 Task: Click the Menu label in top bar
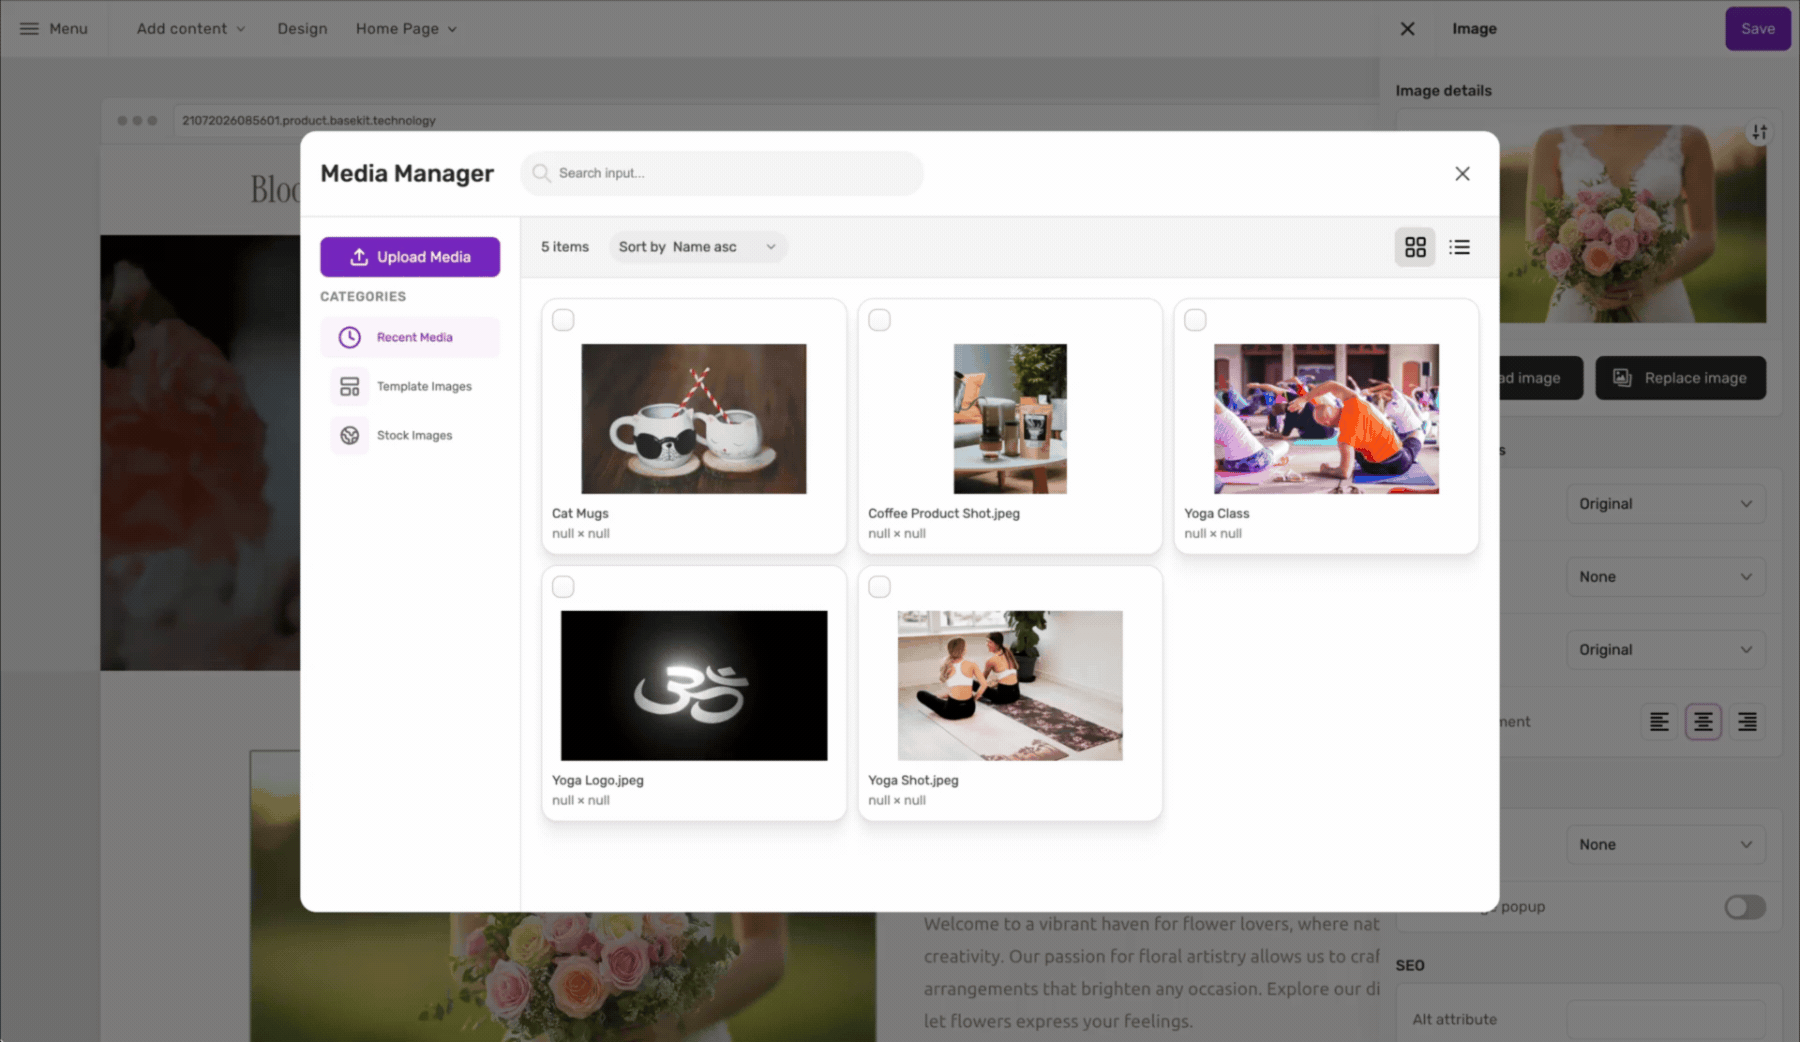(69, 29)
